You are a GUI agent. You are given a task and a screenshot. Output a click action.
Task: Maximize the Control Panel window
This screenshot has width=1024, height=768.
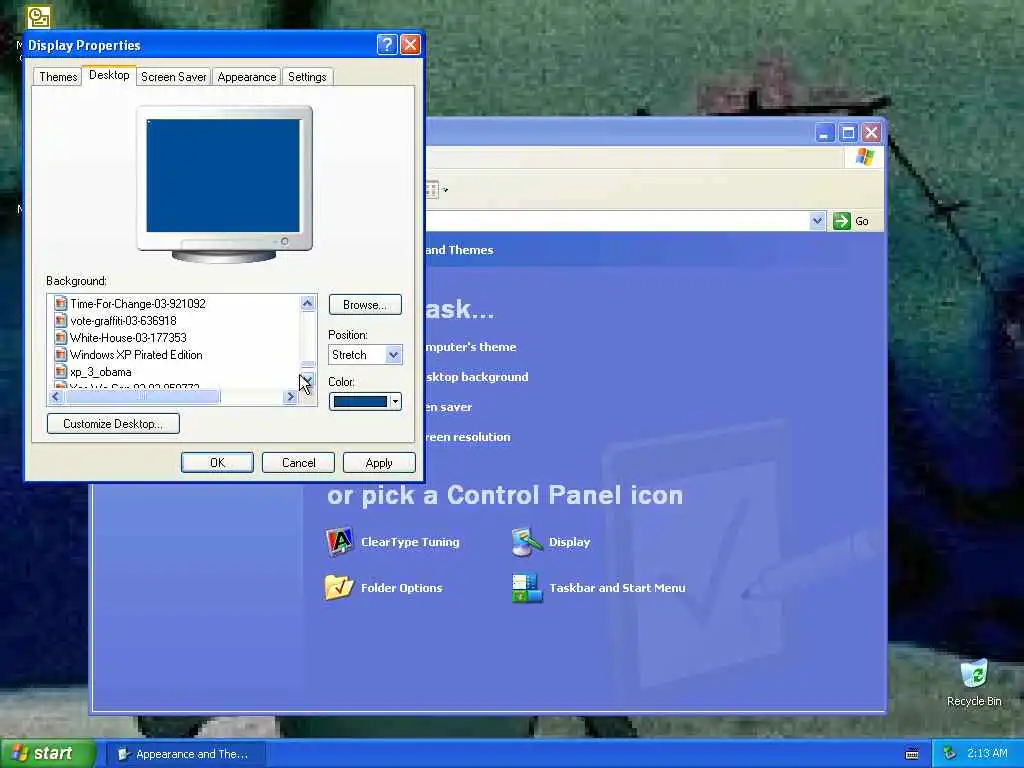click(848, 133)
